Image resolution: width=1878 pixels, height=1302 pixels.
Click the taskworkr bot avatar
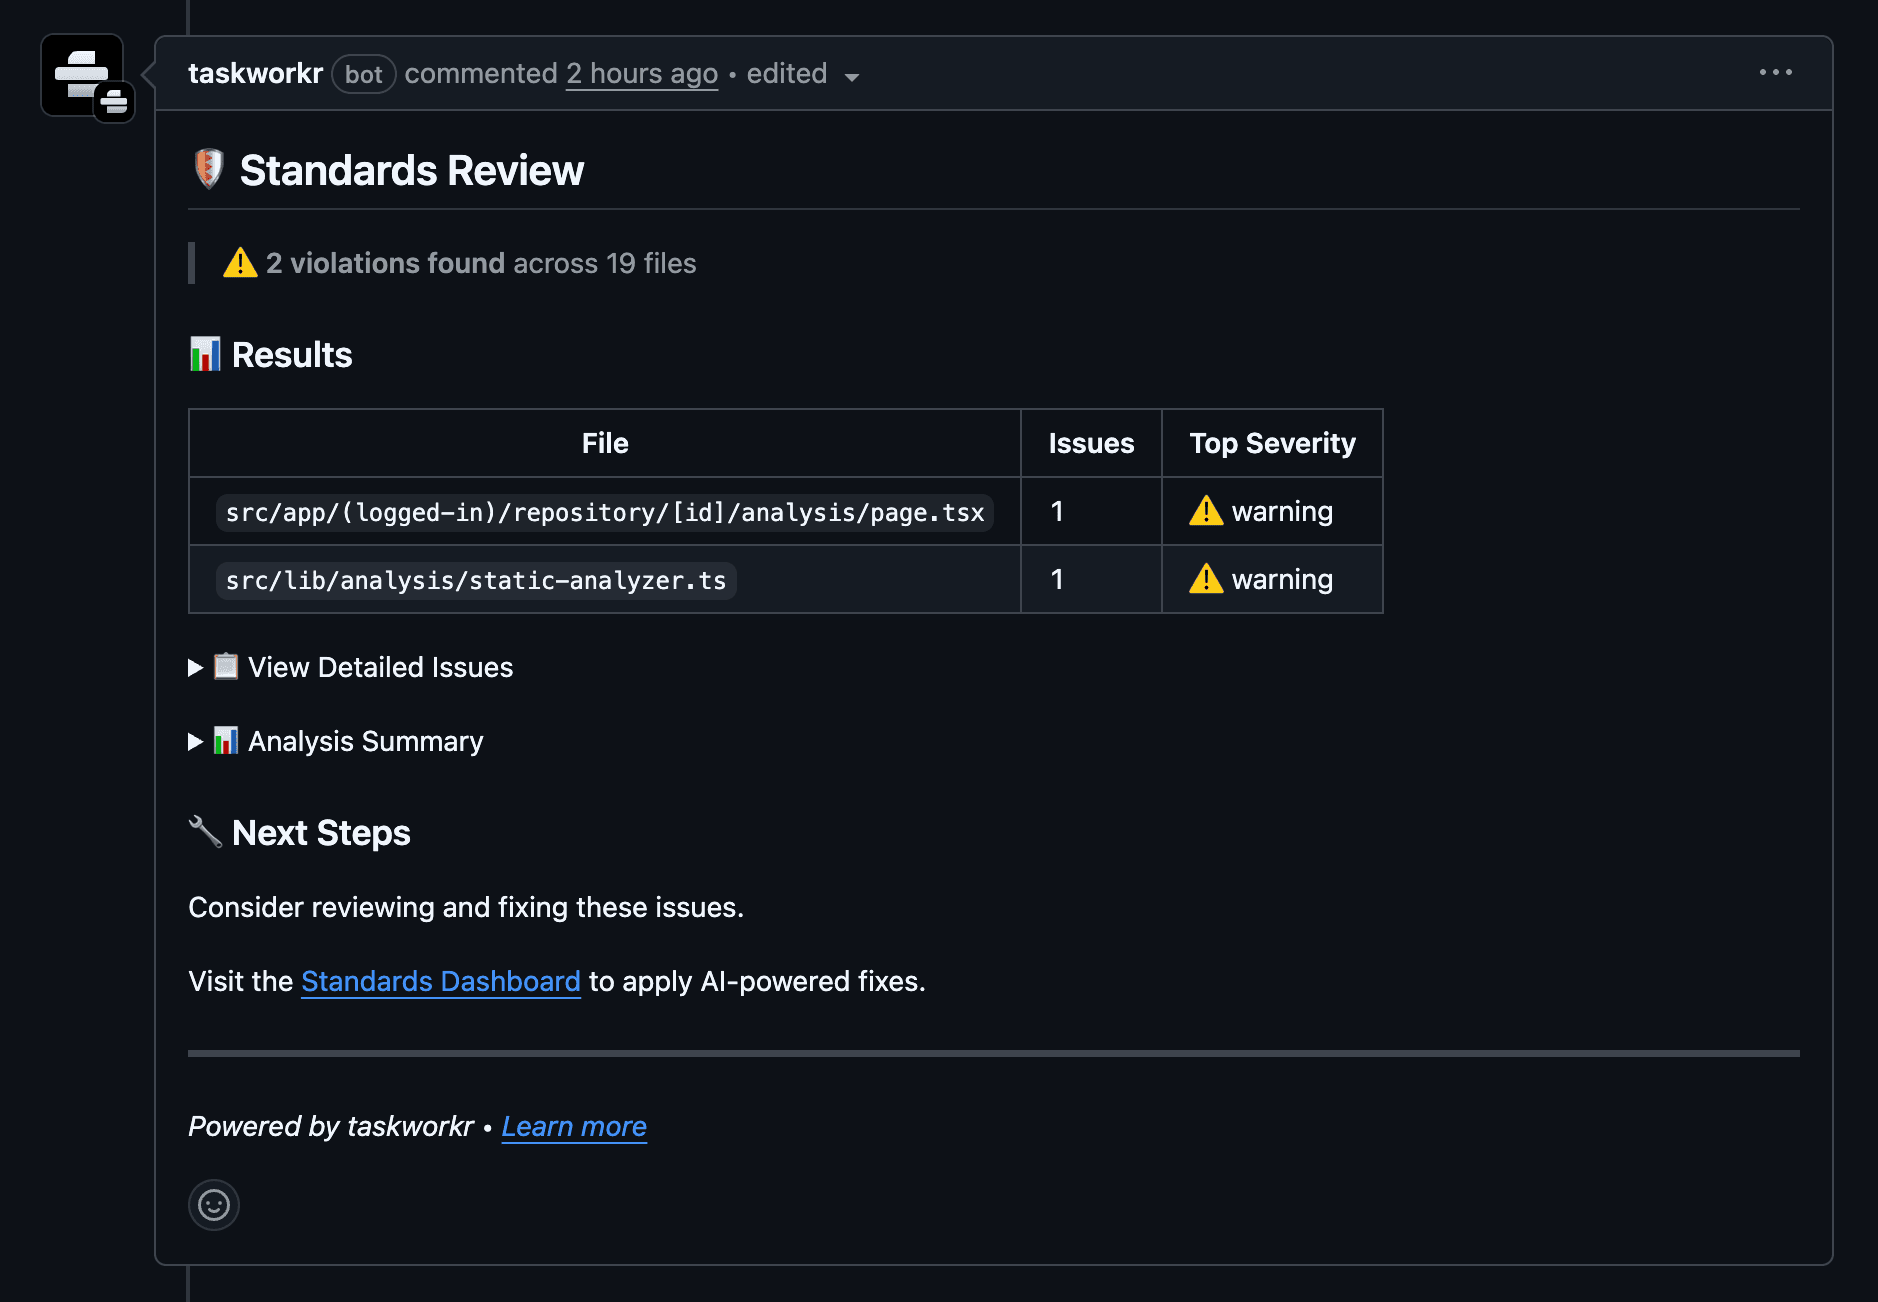coord(82,75)
